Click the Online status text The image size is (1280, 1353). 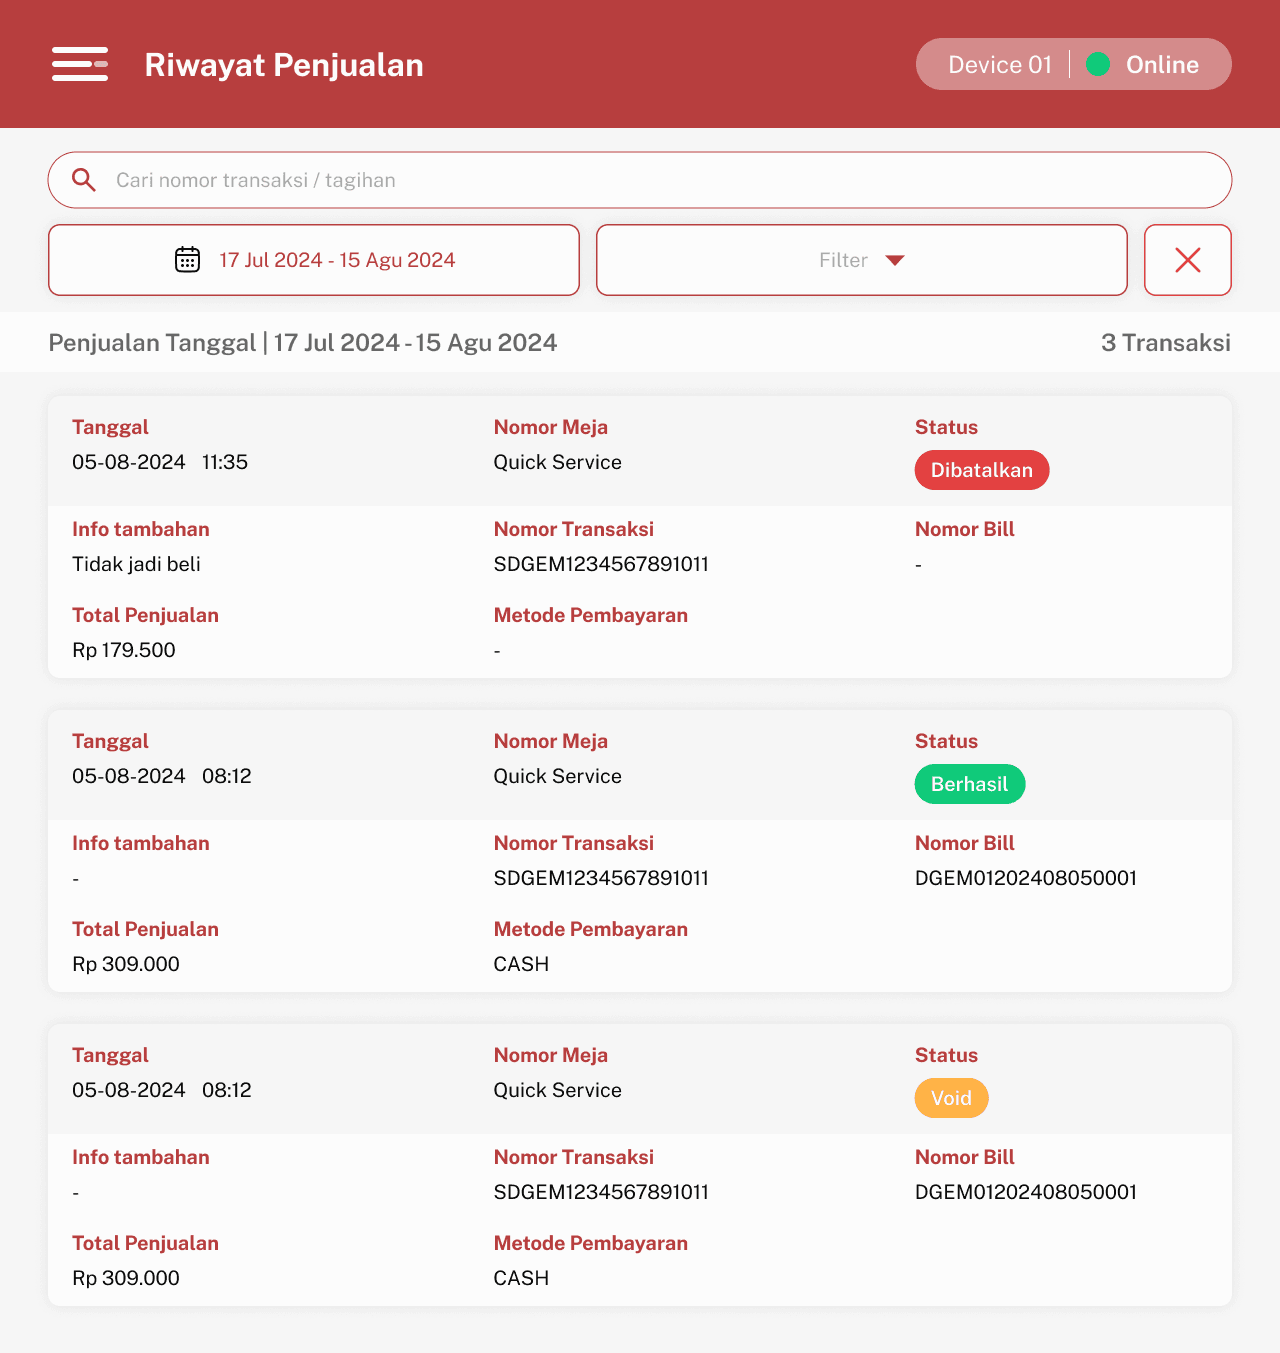[x=1162, y=65]
